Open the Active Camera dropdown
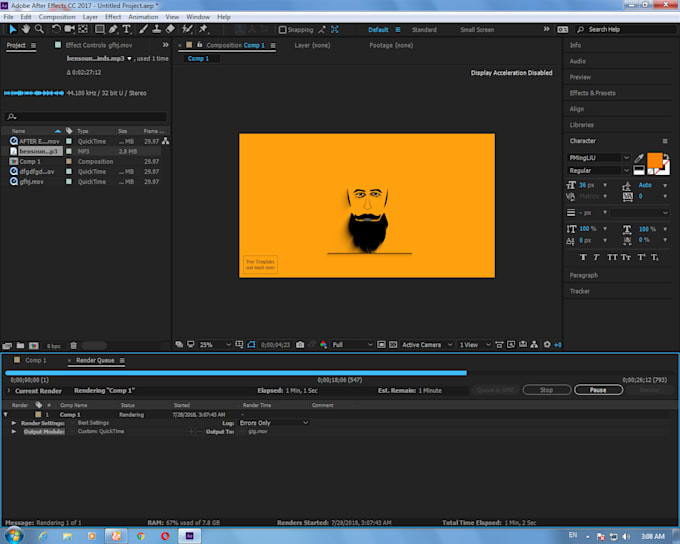 tap(427, 345)
